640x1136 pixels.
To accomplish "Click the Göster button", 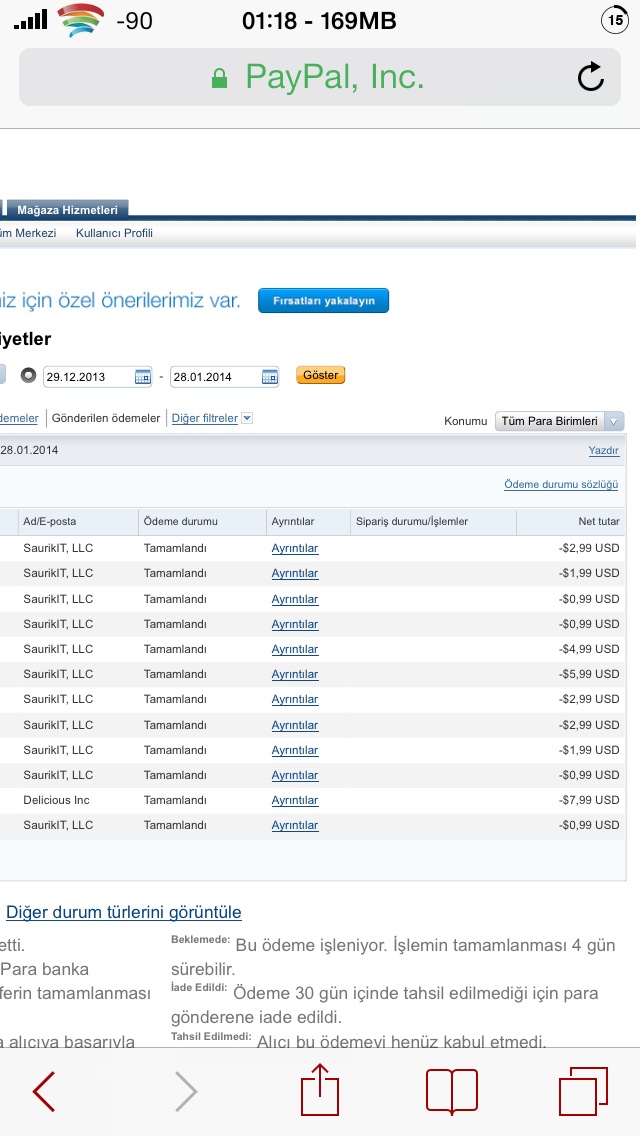I will click(x=320, y=375).
